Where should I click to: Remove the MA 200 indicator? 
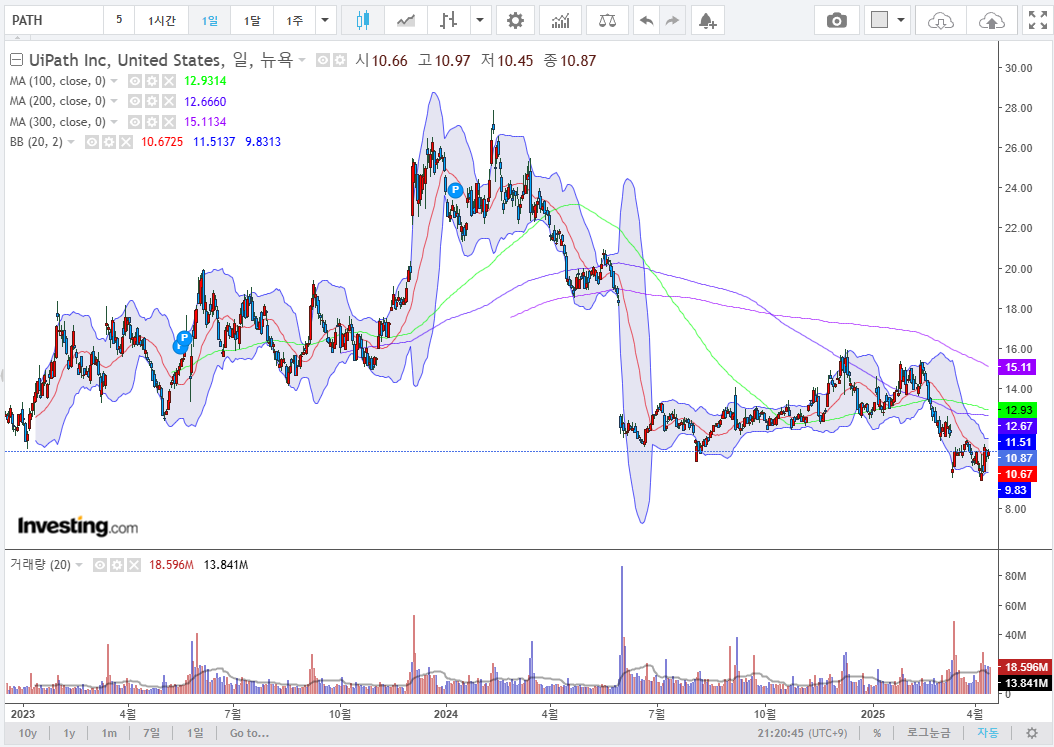pyautogui.click(x=169, y=102)
